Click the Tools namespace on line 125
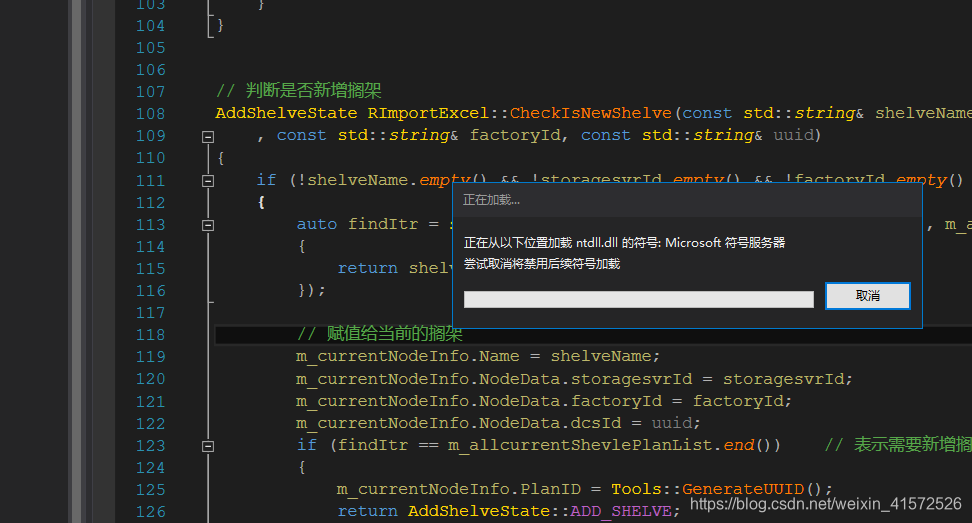Image resolution: width=972 pixels, height=523 pixels. pyautogui.click(x=636, y=490)
